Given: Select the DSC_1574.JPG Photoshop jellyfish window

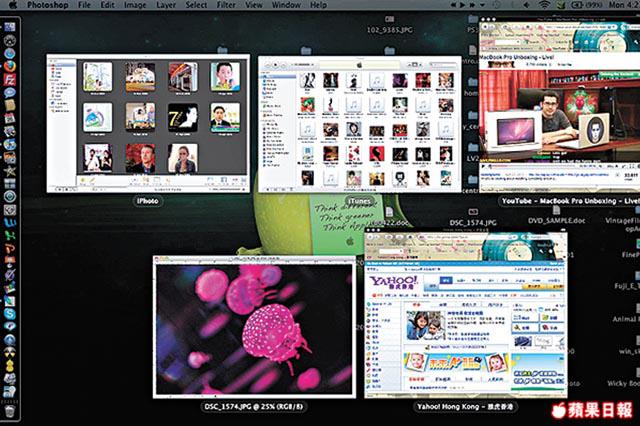Looking at the screenshot, I should coord(254,327).
